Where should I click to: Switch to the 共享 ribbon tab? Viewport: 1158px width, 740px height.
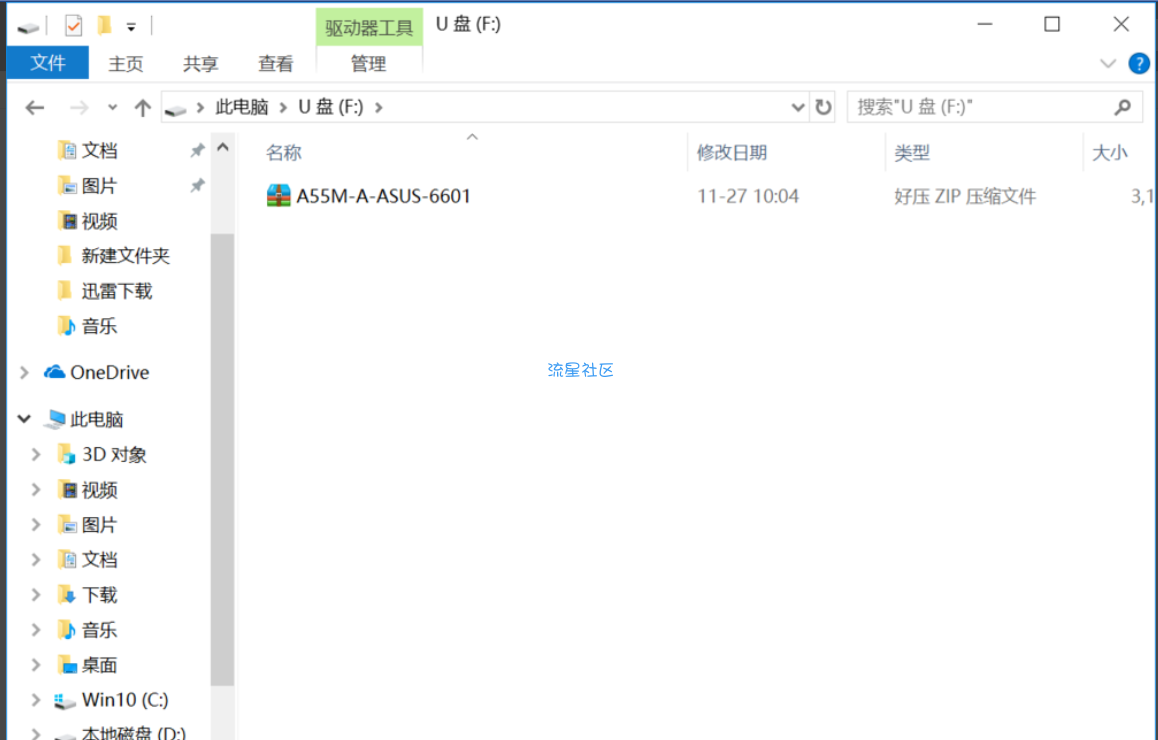click(200, 64)
